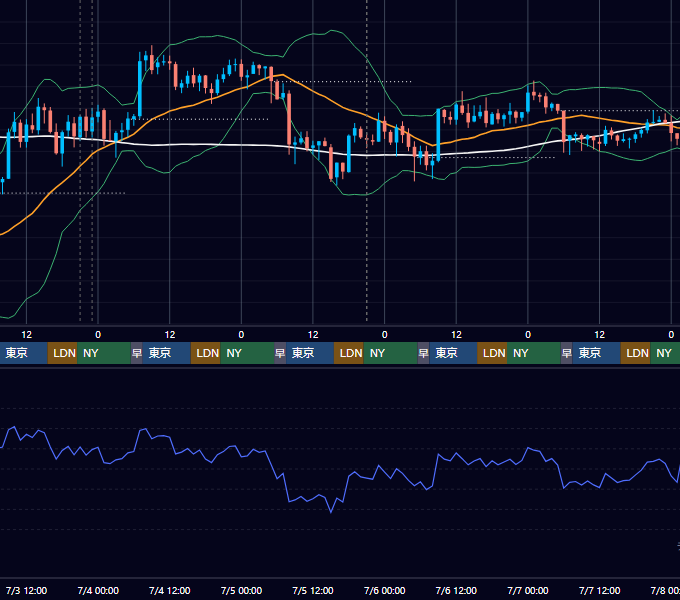Select the 7/7 東京 session block
Image resolution: width=680 pixels, height=600 pixels.
pos(597,353)
